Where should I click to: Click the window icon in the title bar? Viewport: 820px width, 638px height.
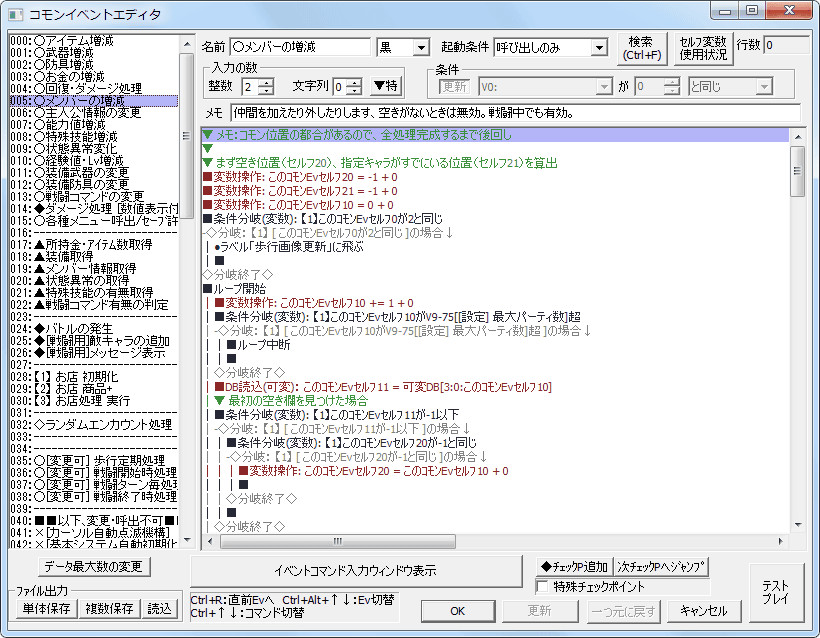tap(14, 15)
